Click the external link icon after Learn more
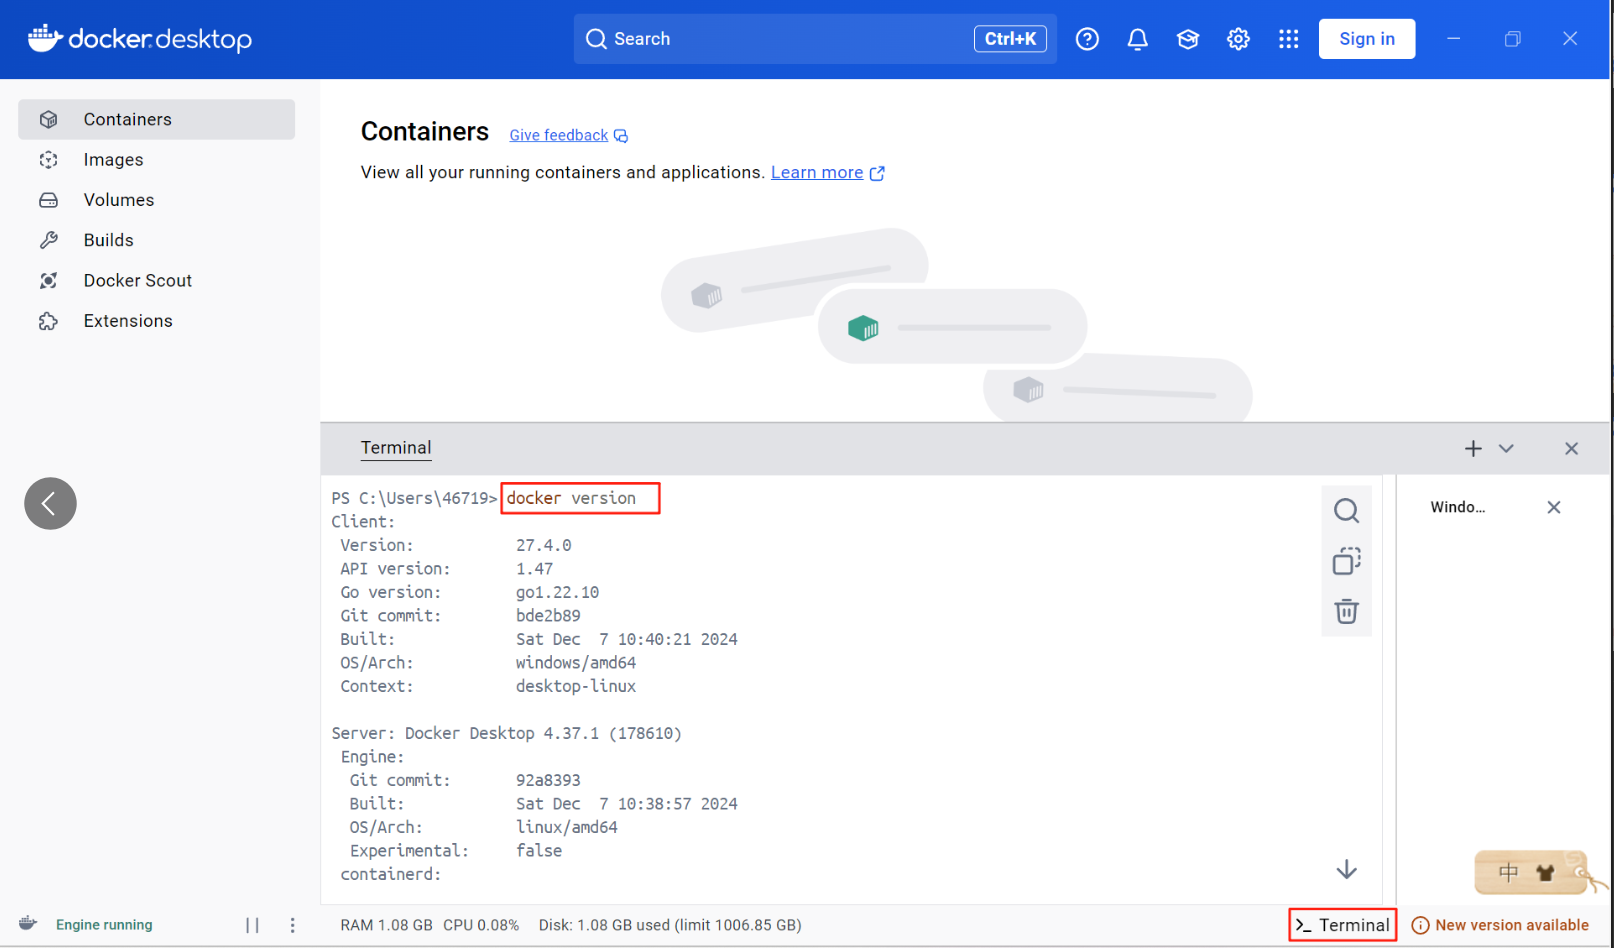Screen dimensions: 1614x948 (x=877, y=173)
